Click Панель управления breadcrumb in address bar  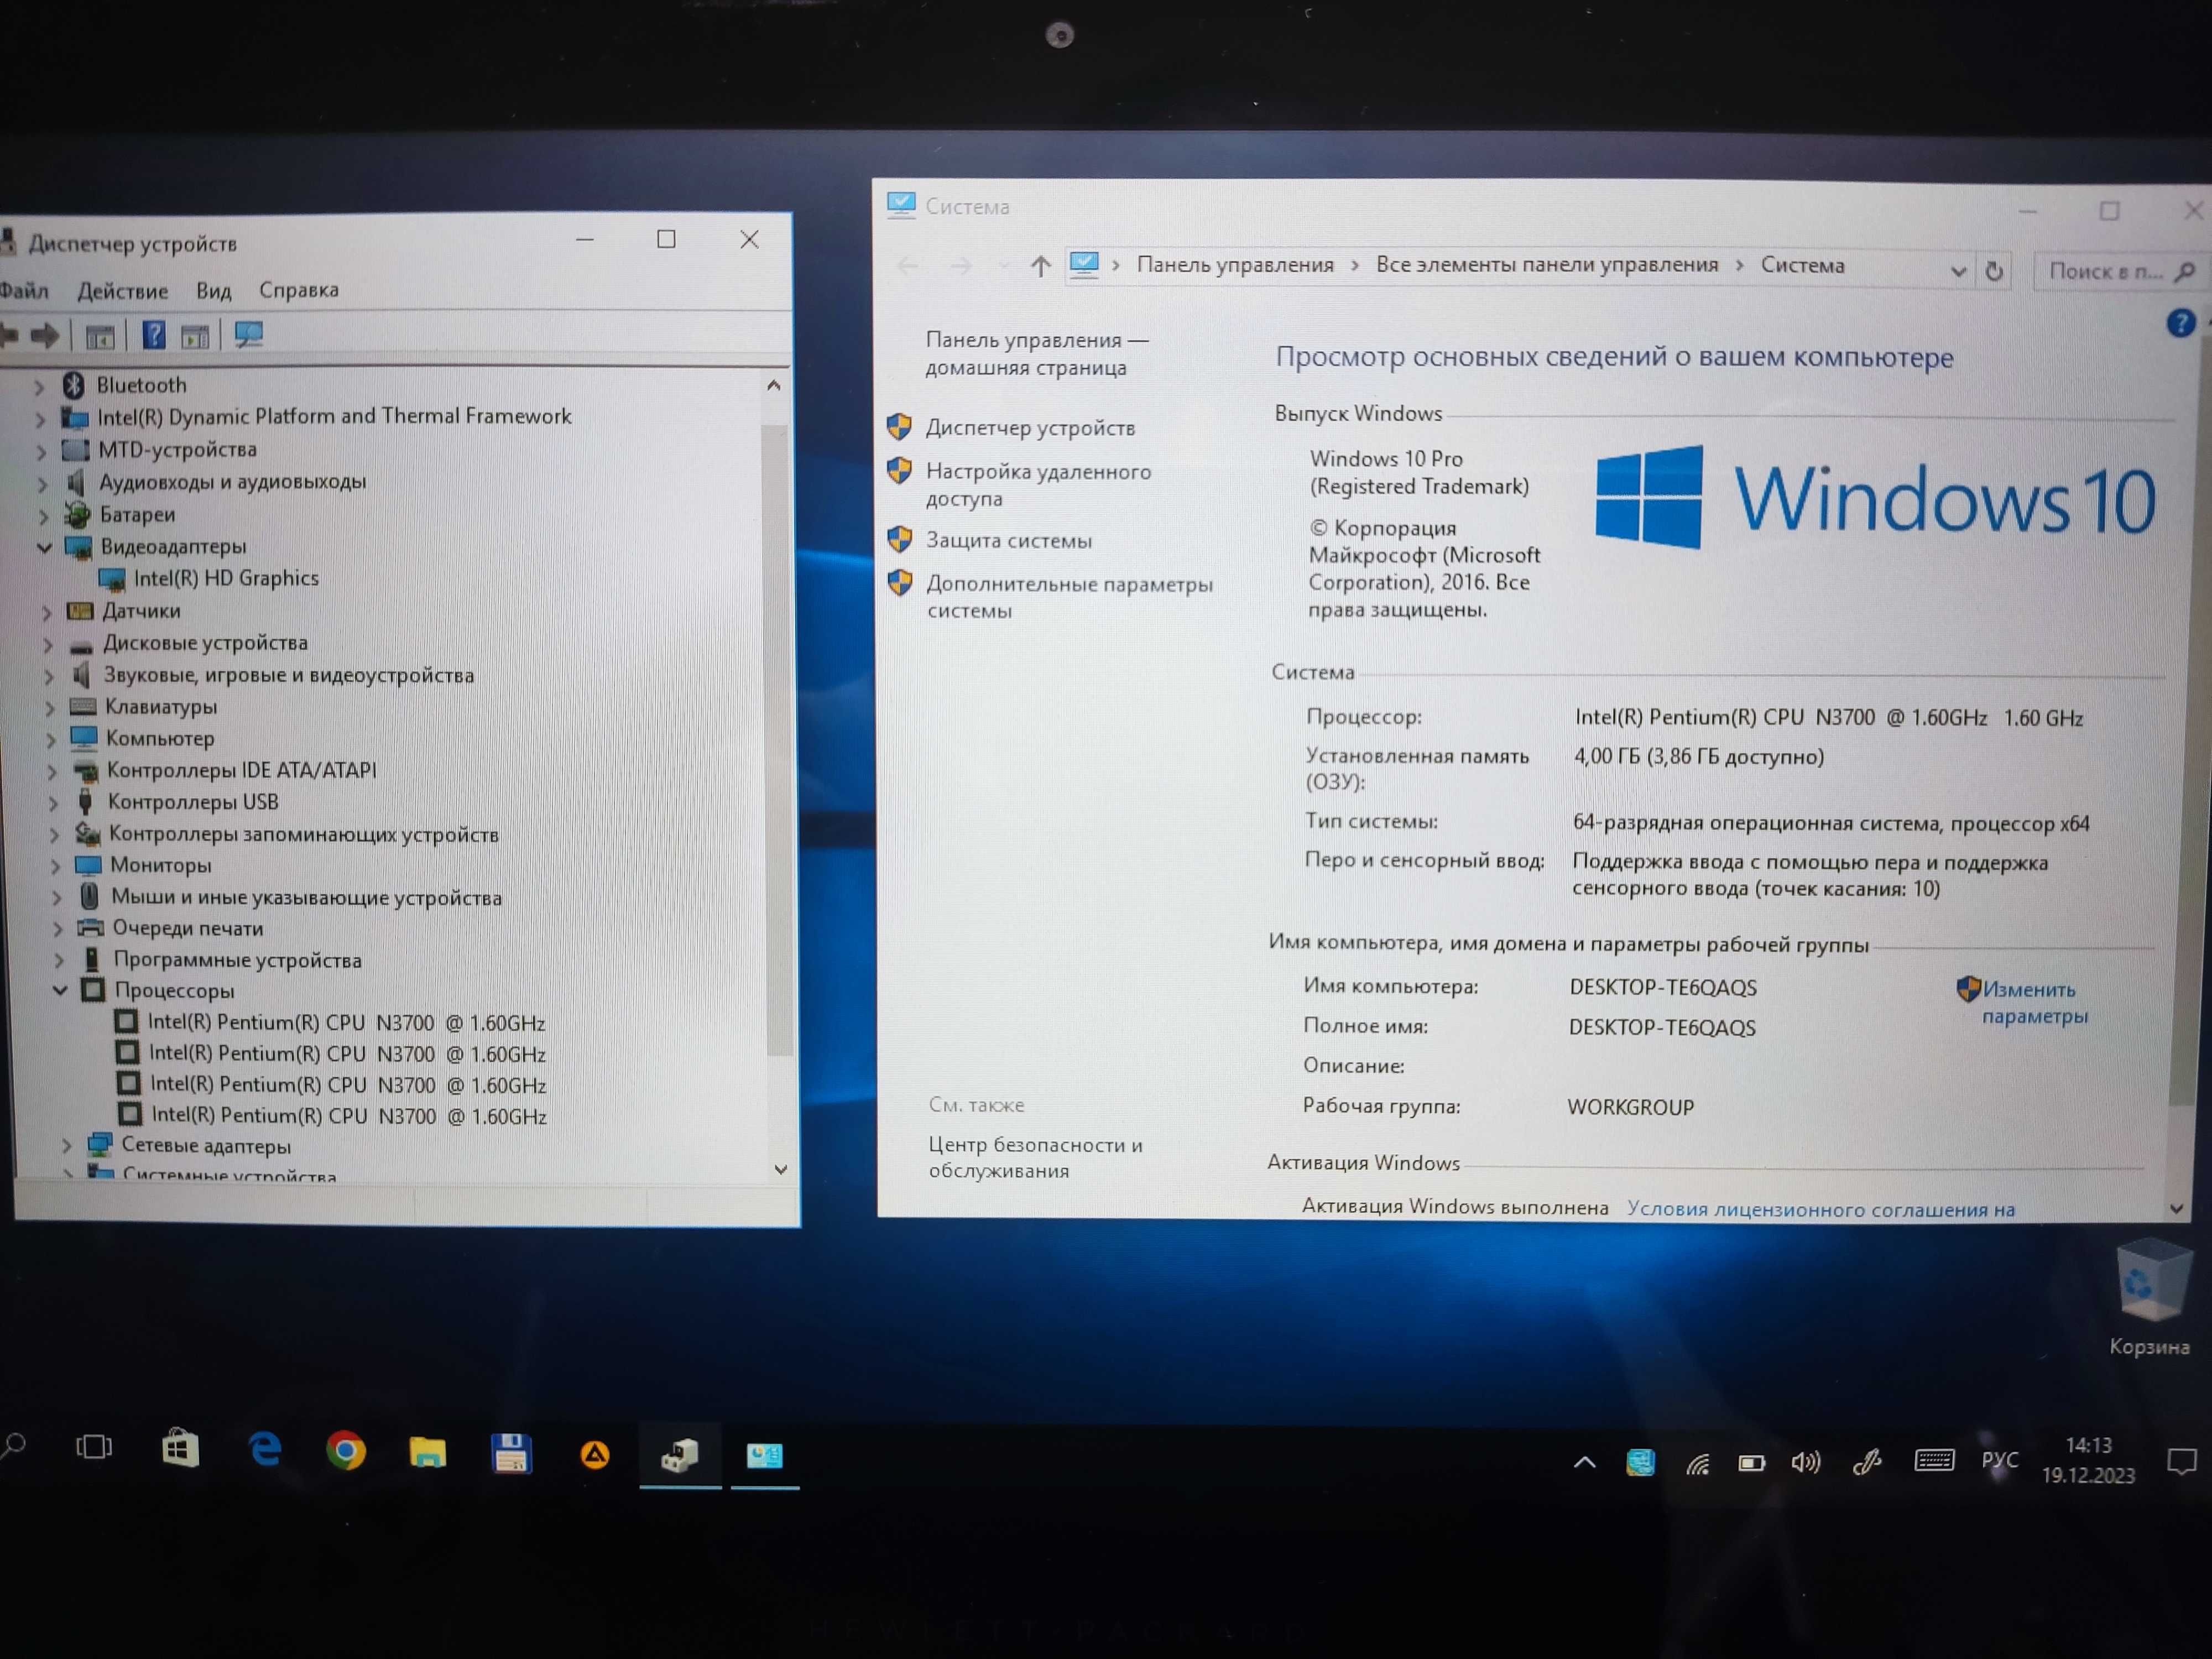[1235, 265]
